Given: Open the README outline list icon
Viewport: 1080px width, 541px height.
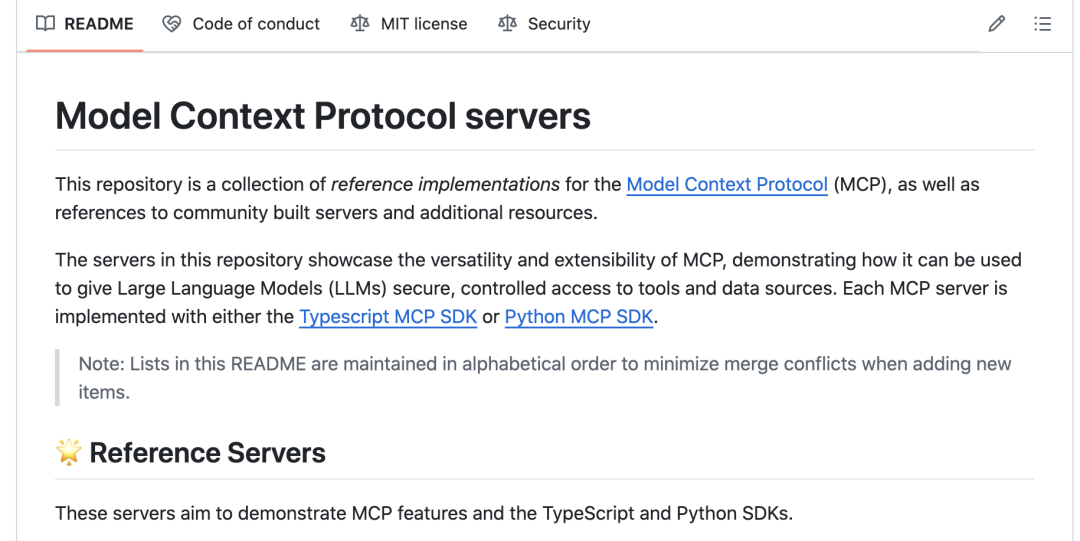Looking at the screenshot, I should tap(1043, 24).
